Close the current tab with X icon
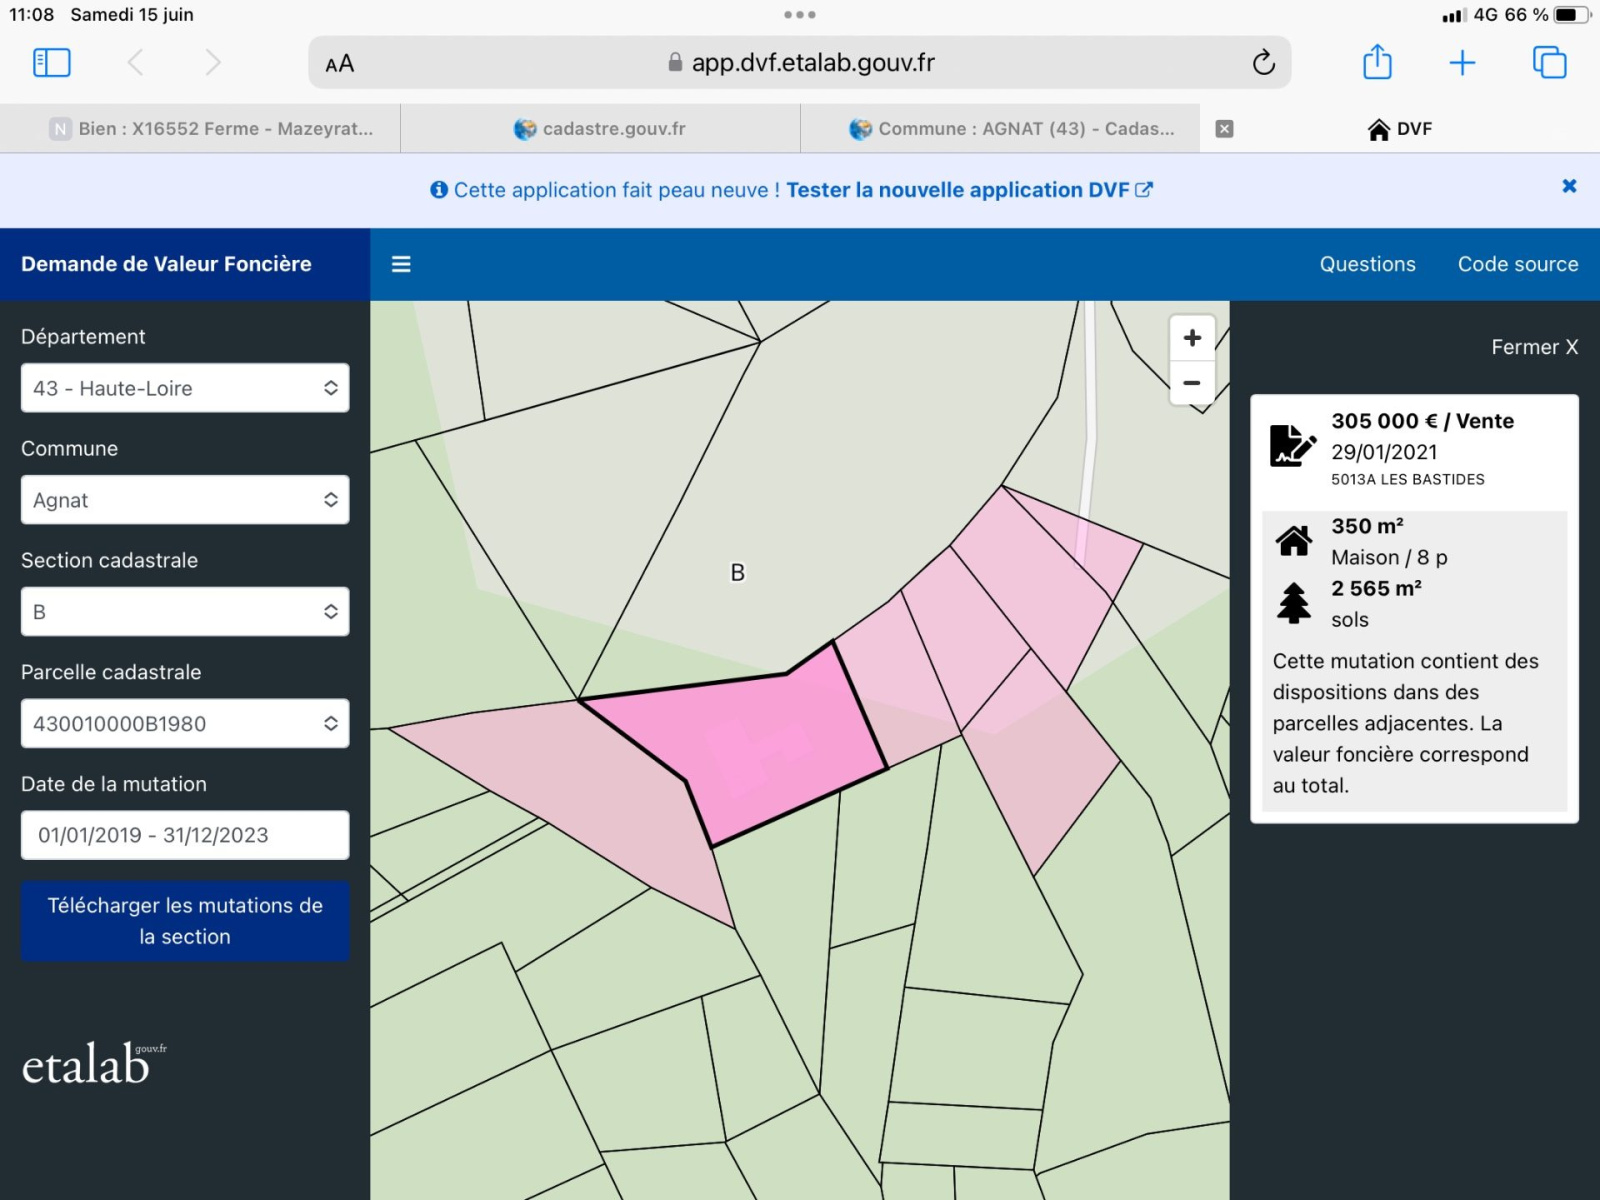 1224,129
